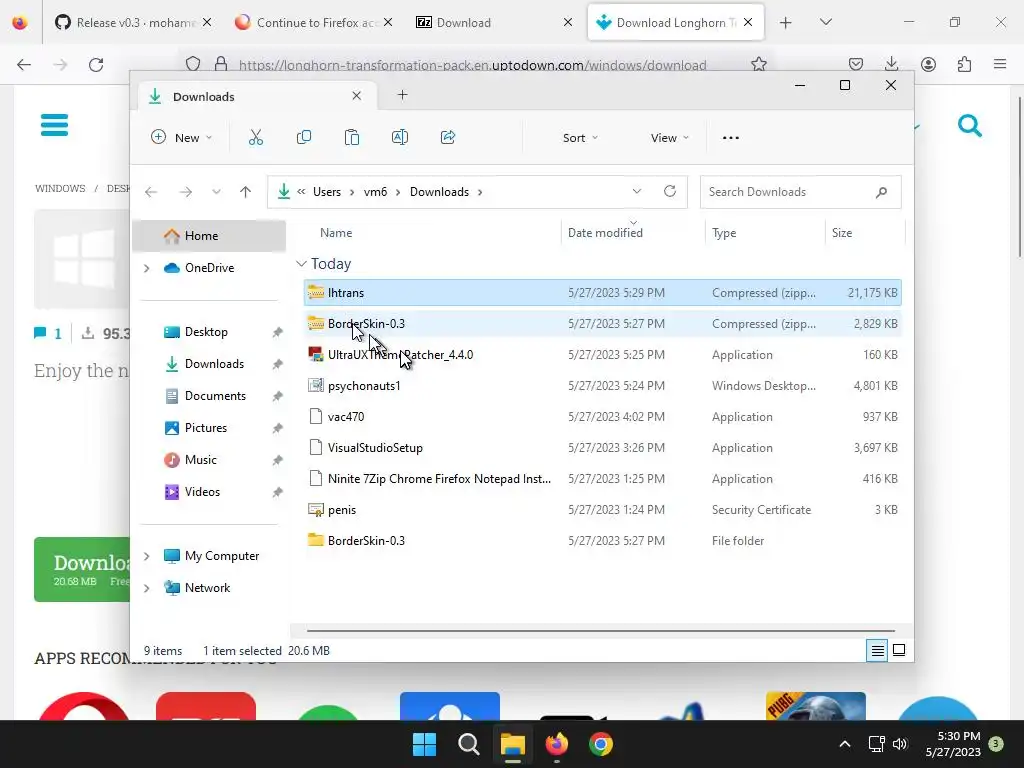Viewport: 1024px width, 768px height.
Task: Select the BorderSkin-0.3 file folder
Action: 602,541
